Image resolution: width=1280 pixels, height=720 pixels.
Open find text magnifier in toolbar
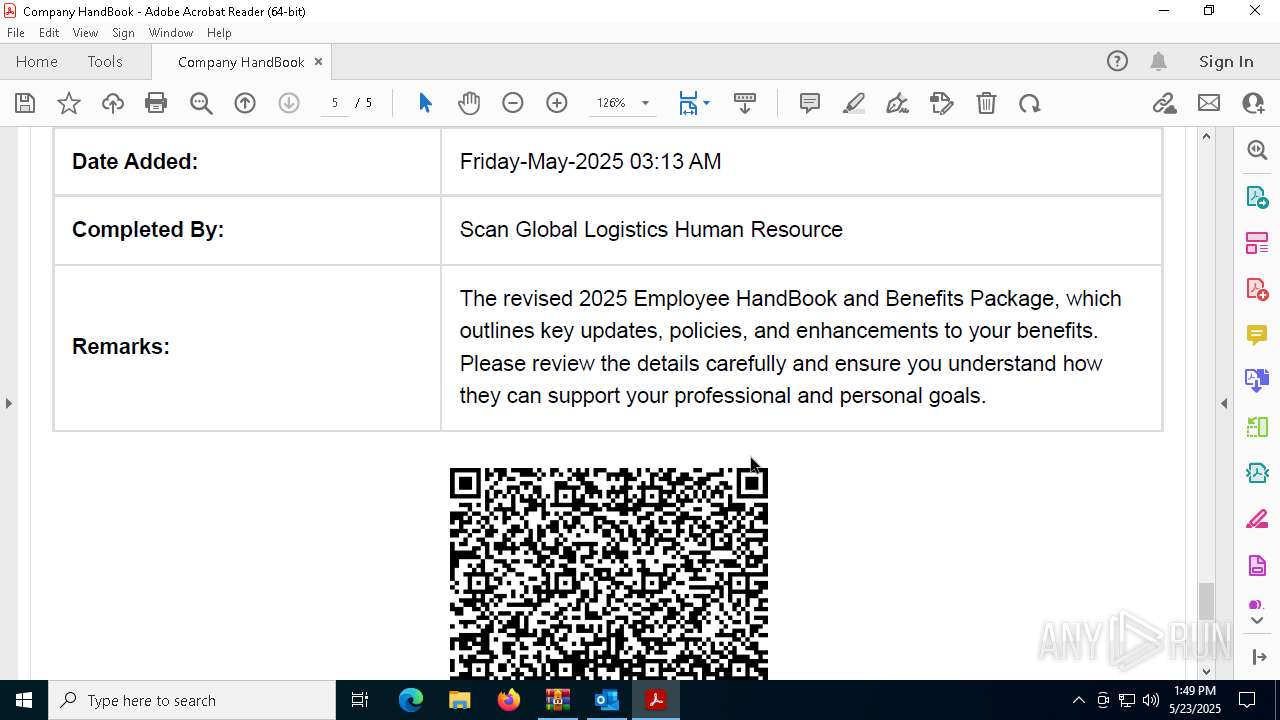coord(201,103)
